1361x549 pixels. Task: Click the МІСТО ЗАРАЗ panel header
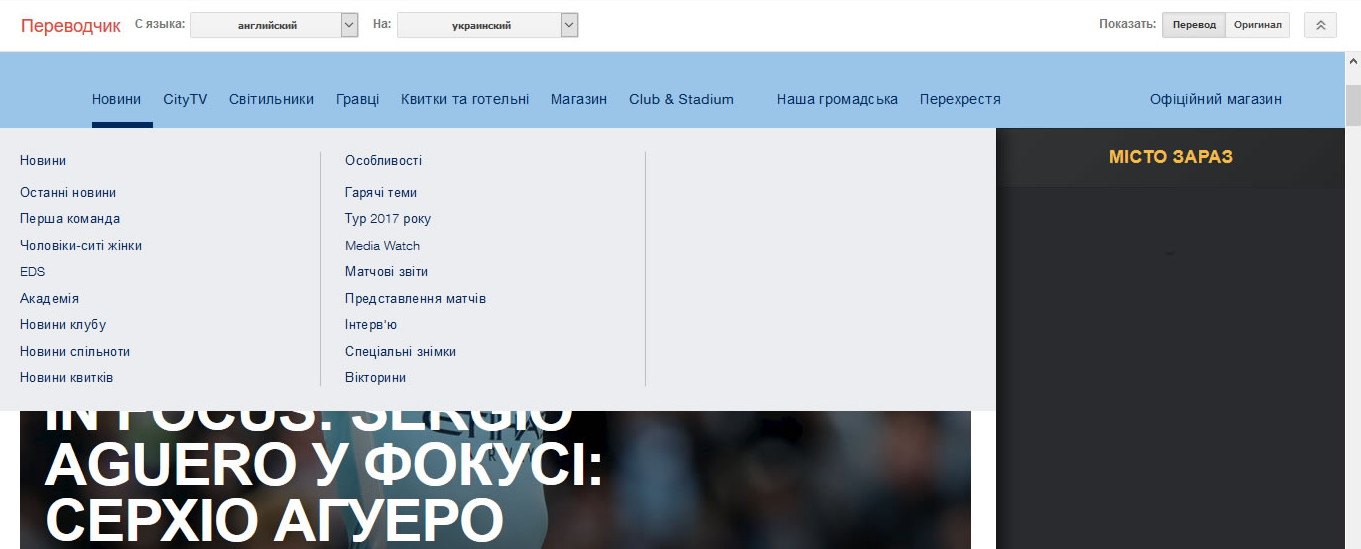[x=1170, y=157]
